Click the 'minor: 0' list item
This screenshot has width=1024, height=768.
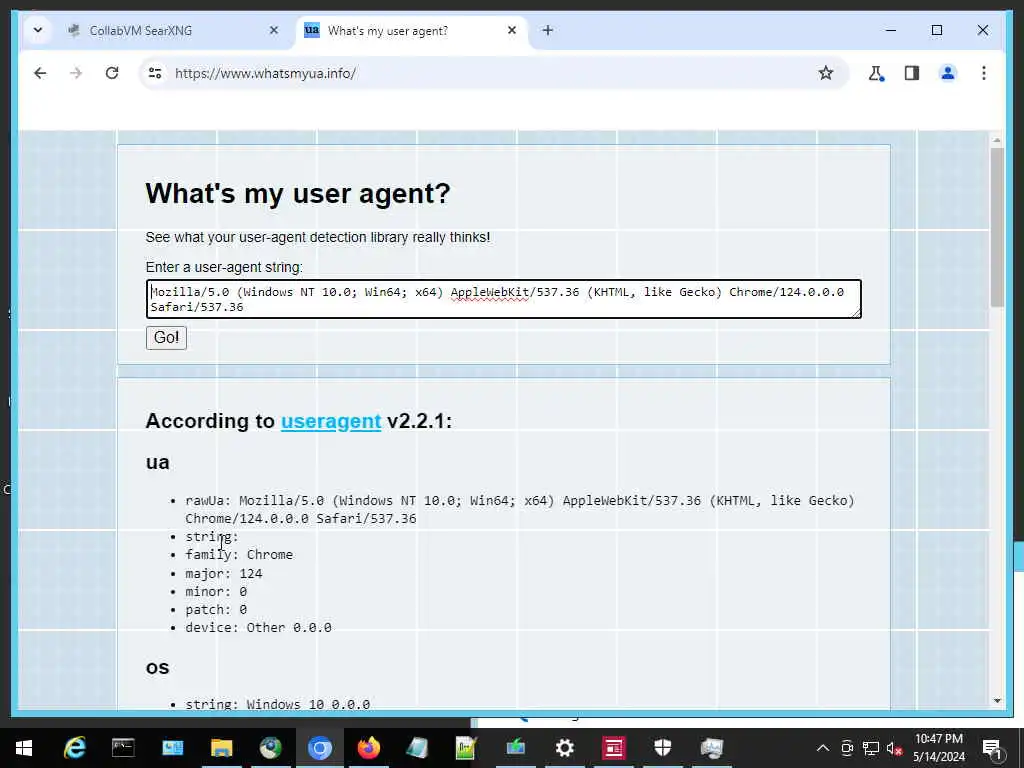[216, 592]
